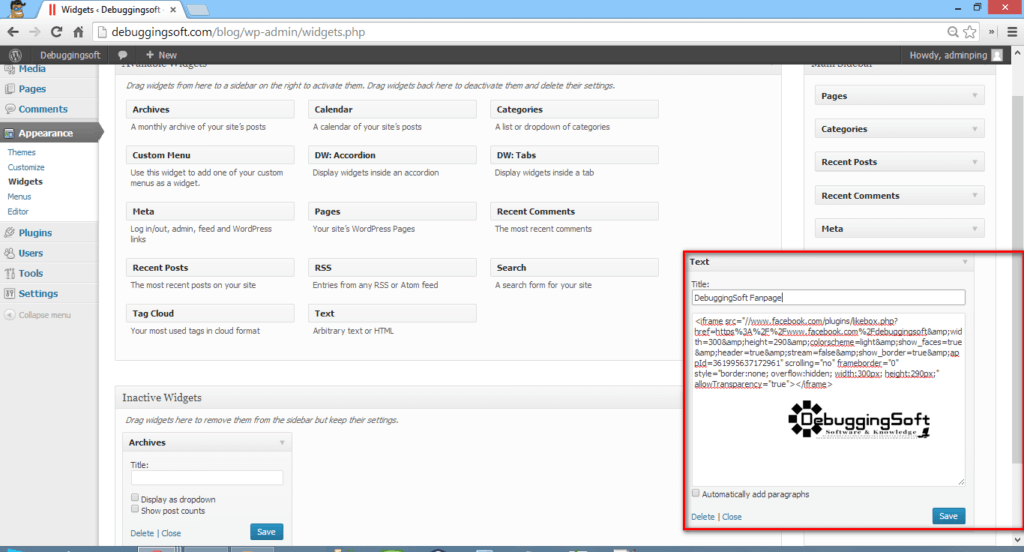Select the Text available widget
This screenshot has width=1024, height=552.
pos(392,313)
